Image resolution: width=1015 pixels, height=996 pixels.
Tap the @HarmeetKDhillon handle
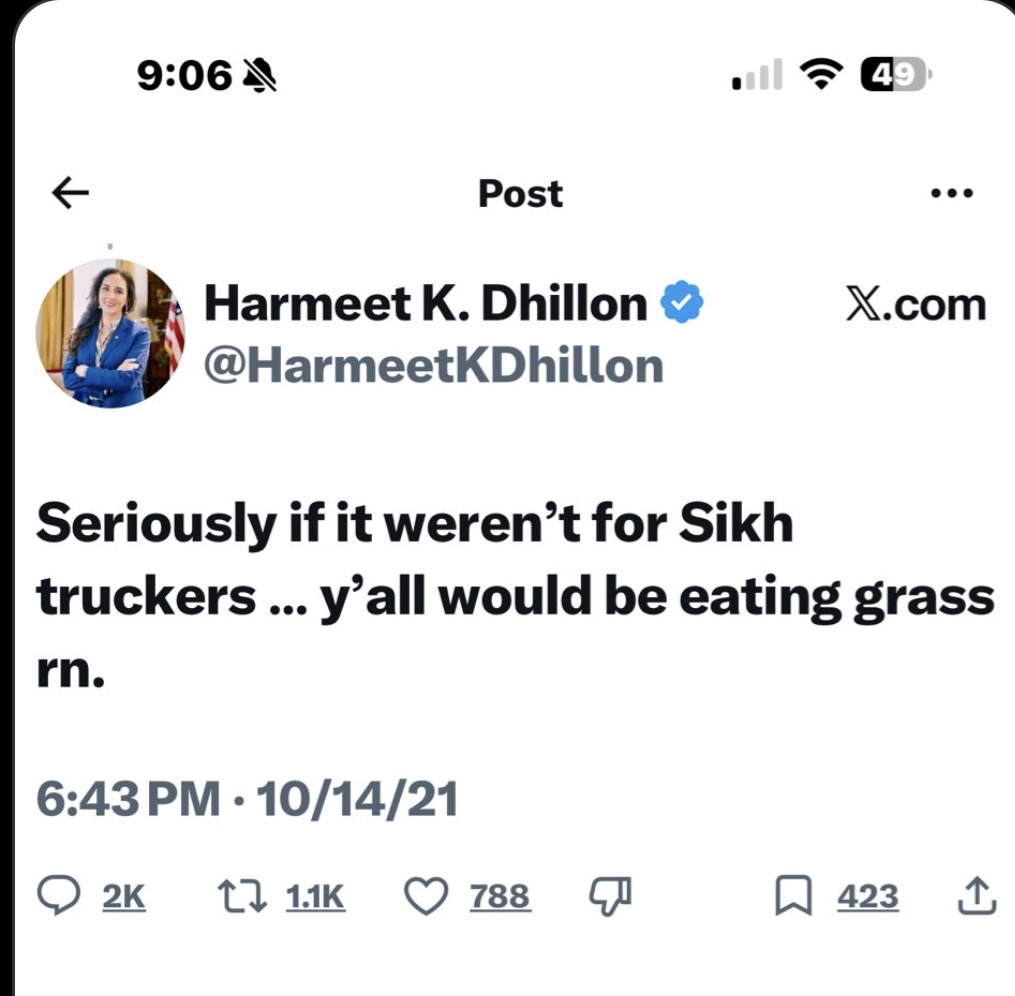pos(432,366)
